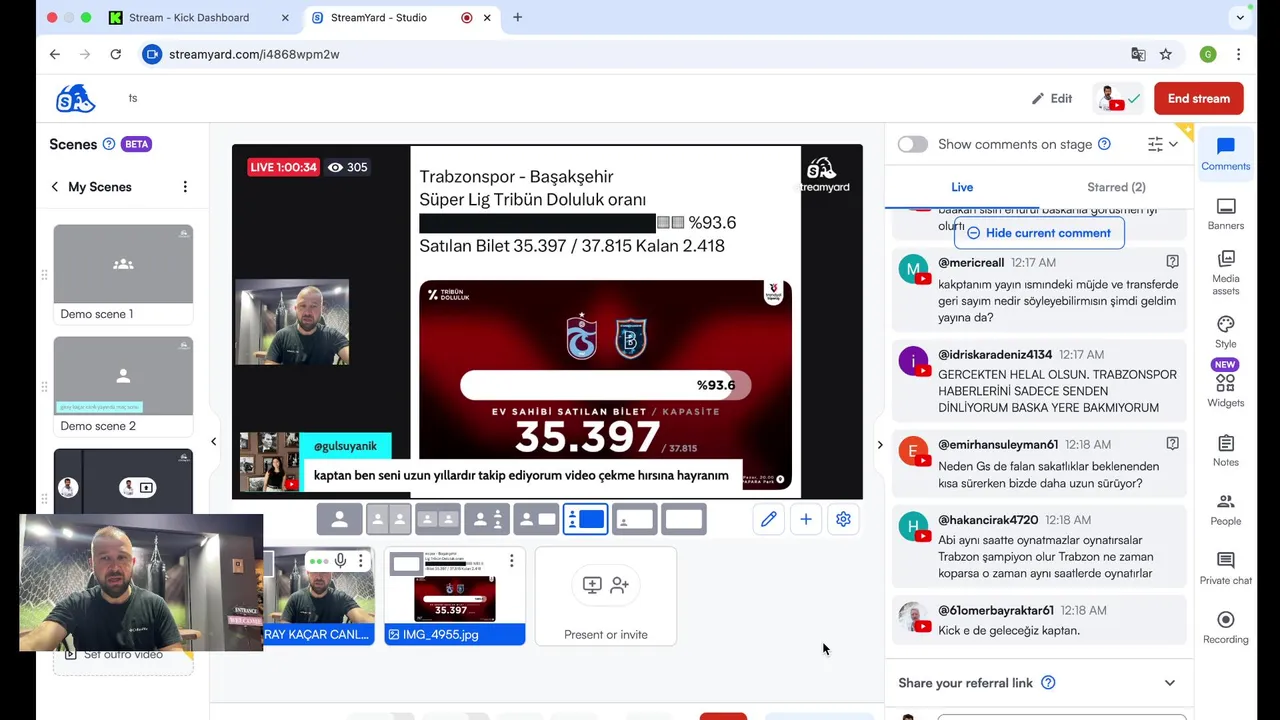The image size is (1280, 720).
Task: Select the person plus screen layout
Action: [x=536, y=519]
